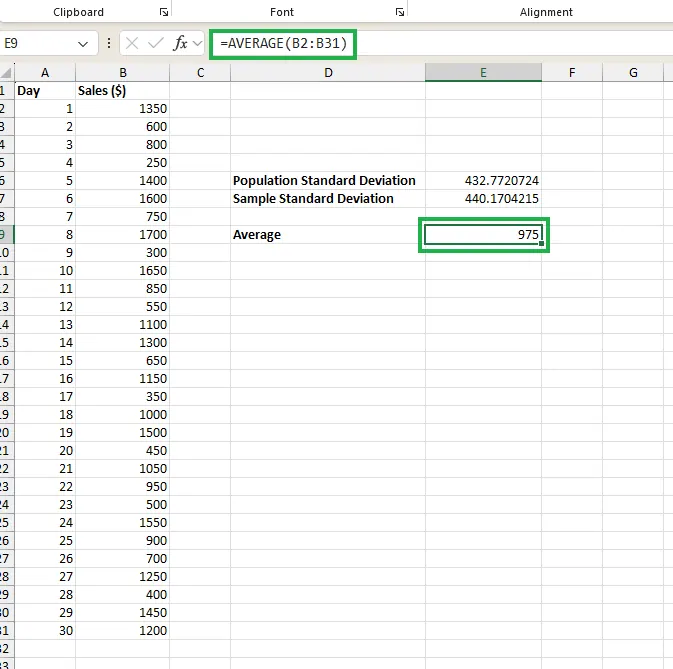This screenshot has height=669, width=673.
Task: Select the sales value 1300
Action: pyautogui.click(x=123, y=343)
